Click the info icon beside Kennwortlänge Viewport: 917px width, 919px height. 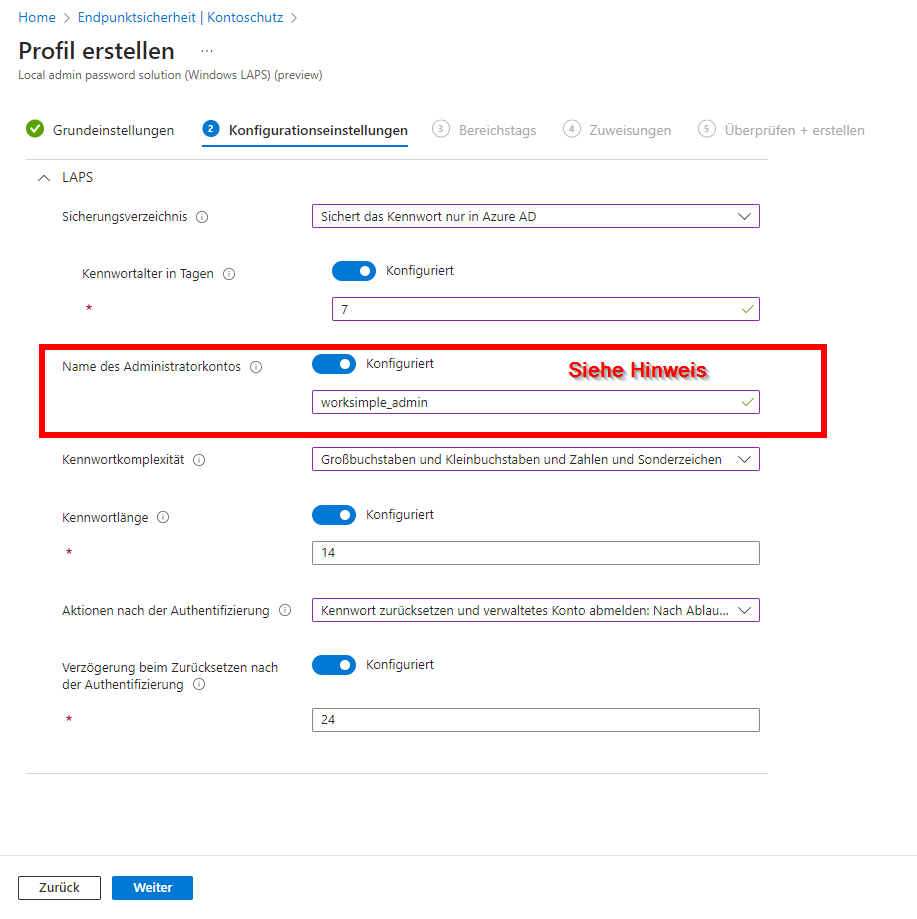[x=163, y=517]
